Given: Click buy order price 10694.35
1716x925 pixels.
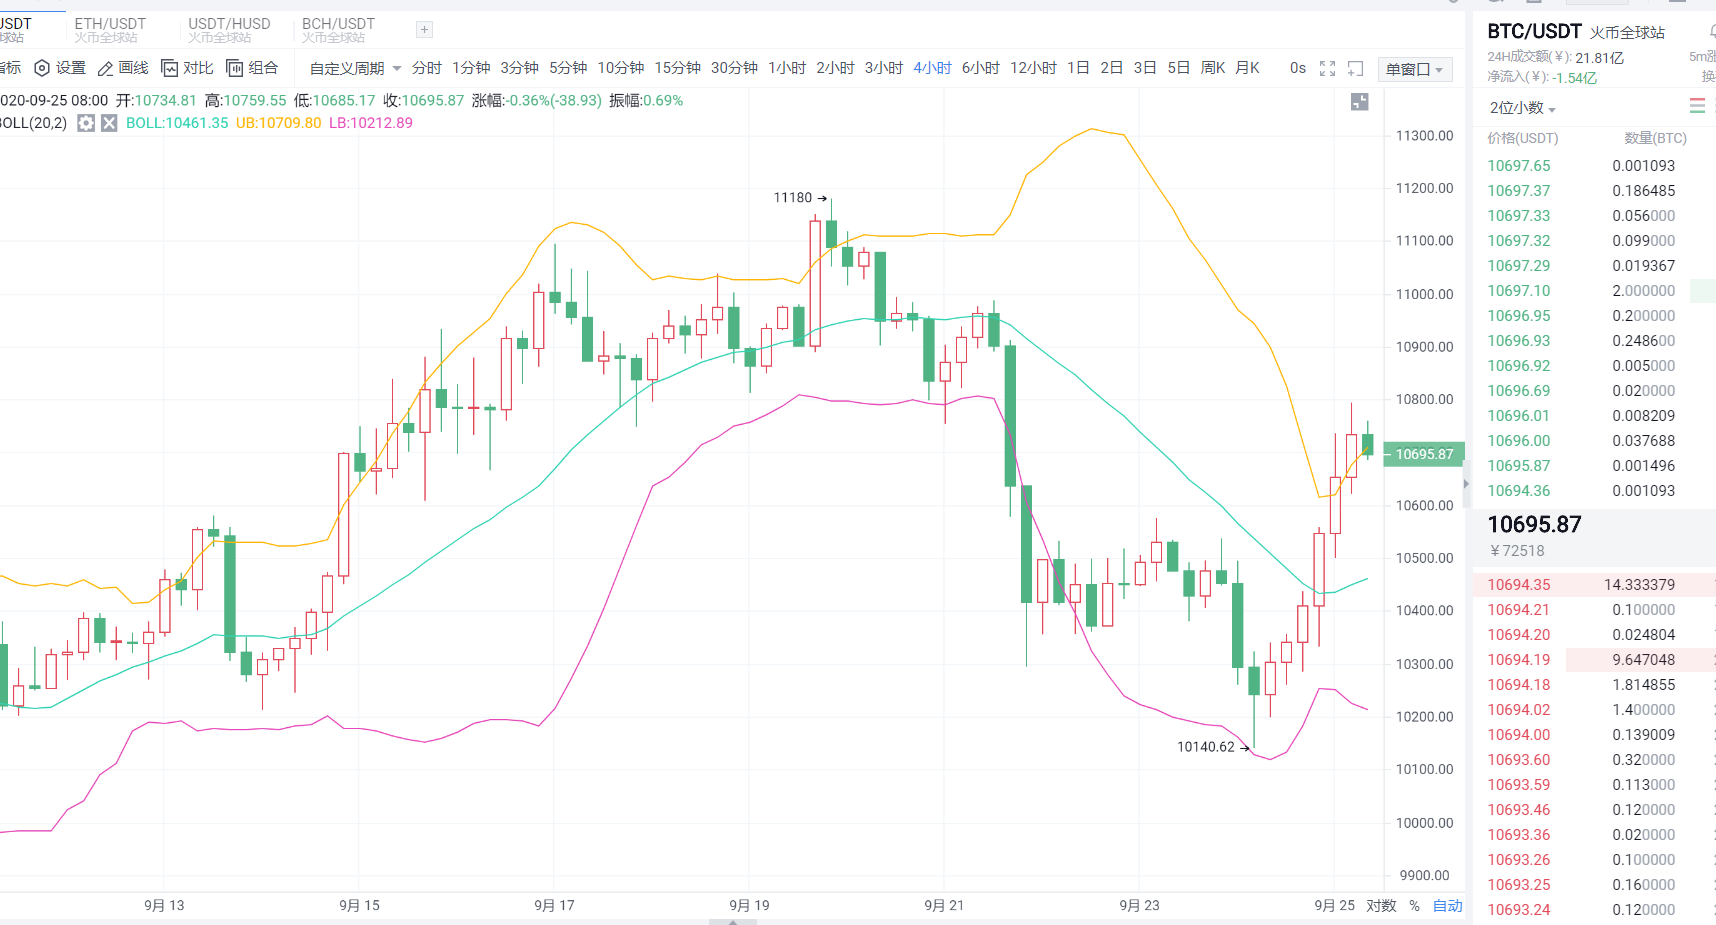Looking at the screenshot, I should (1518, 585).
